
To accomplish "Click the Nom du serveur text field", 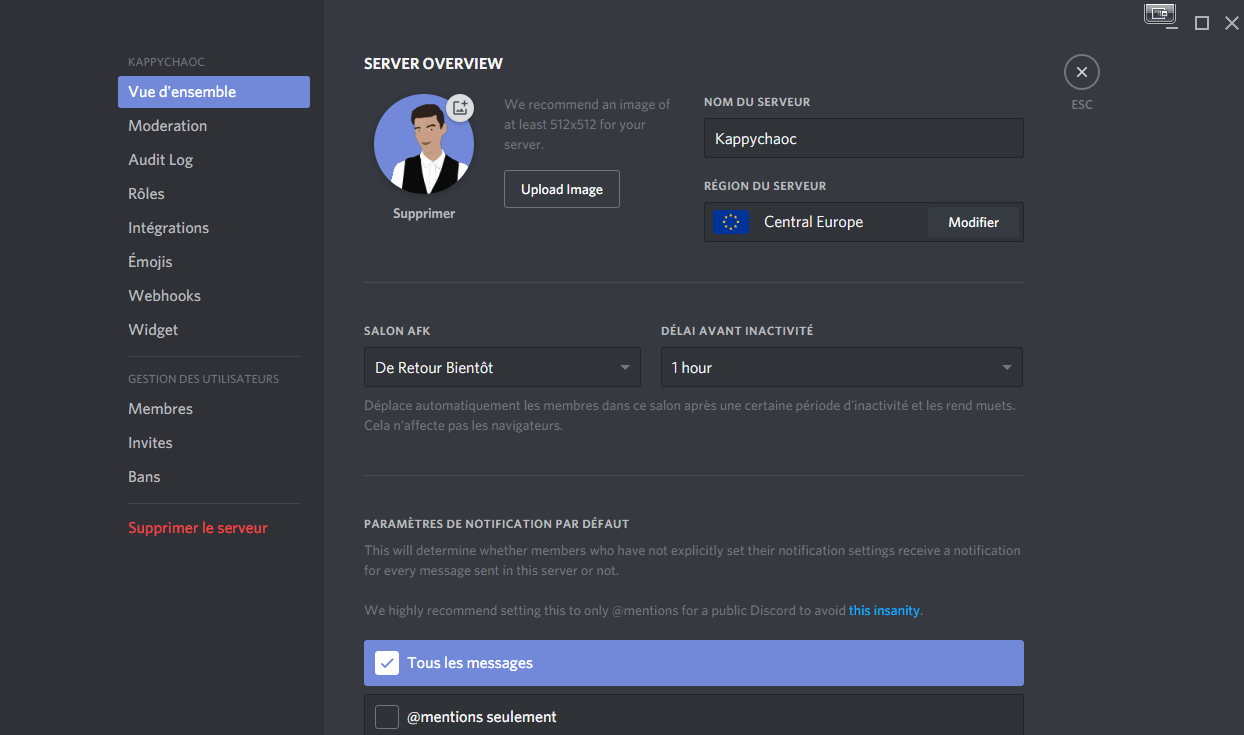I will pos(863,139).
